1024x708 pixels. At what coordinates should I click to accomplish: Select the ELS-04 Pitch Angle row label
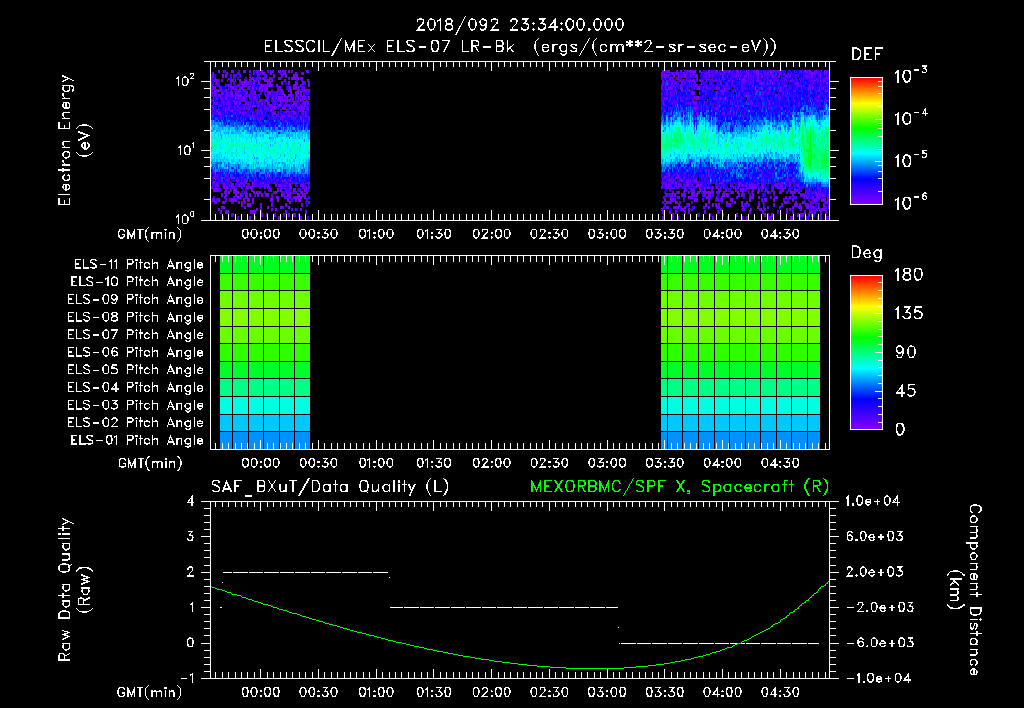coord(136,387)
